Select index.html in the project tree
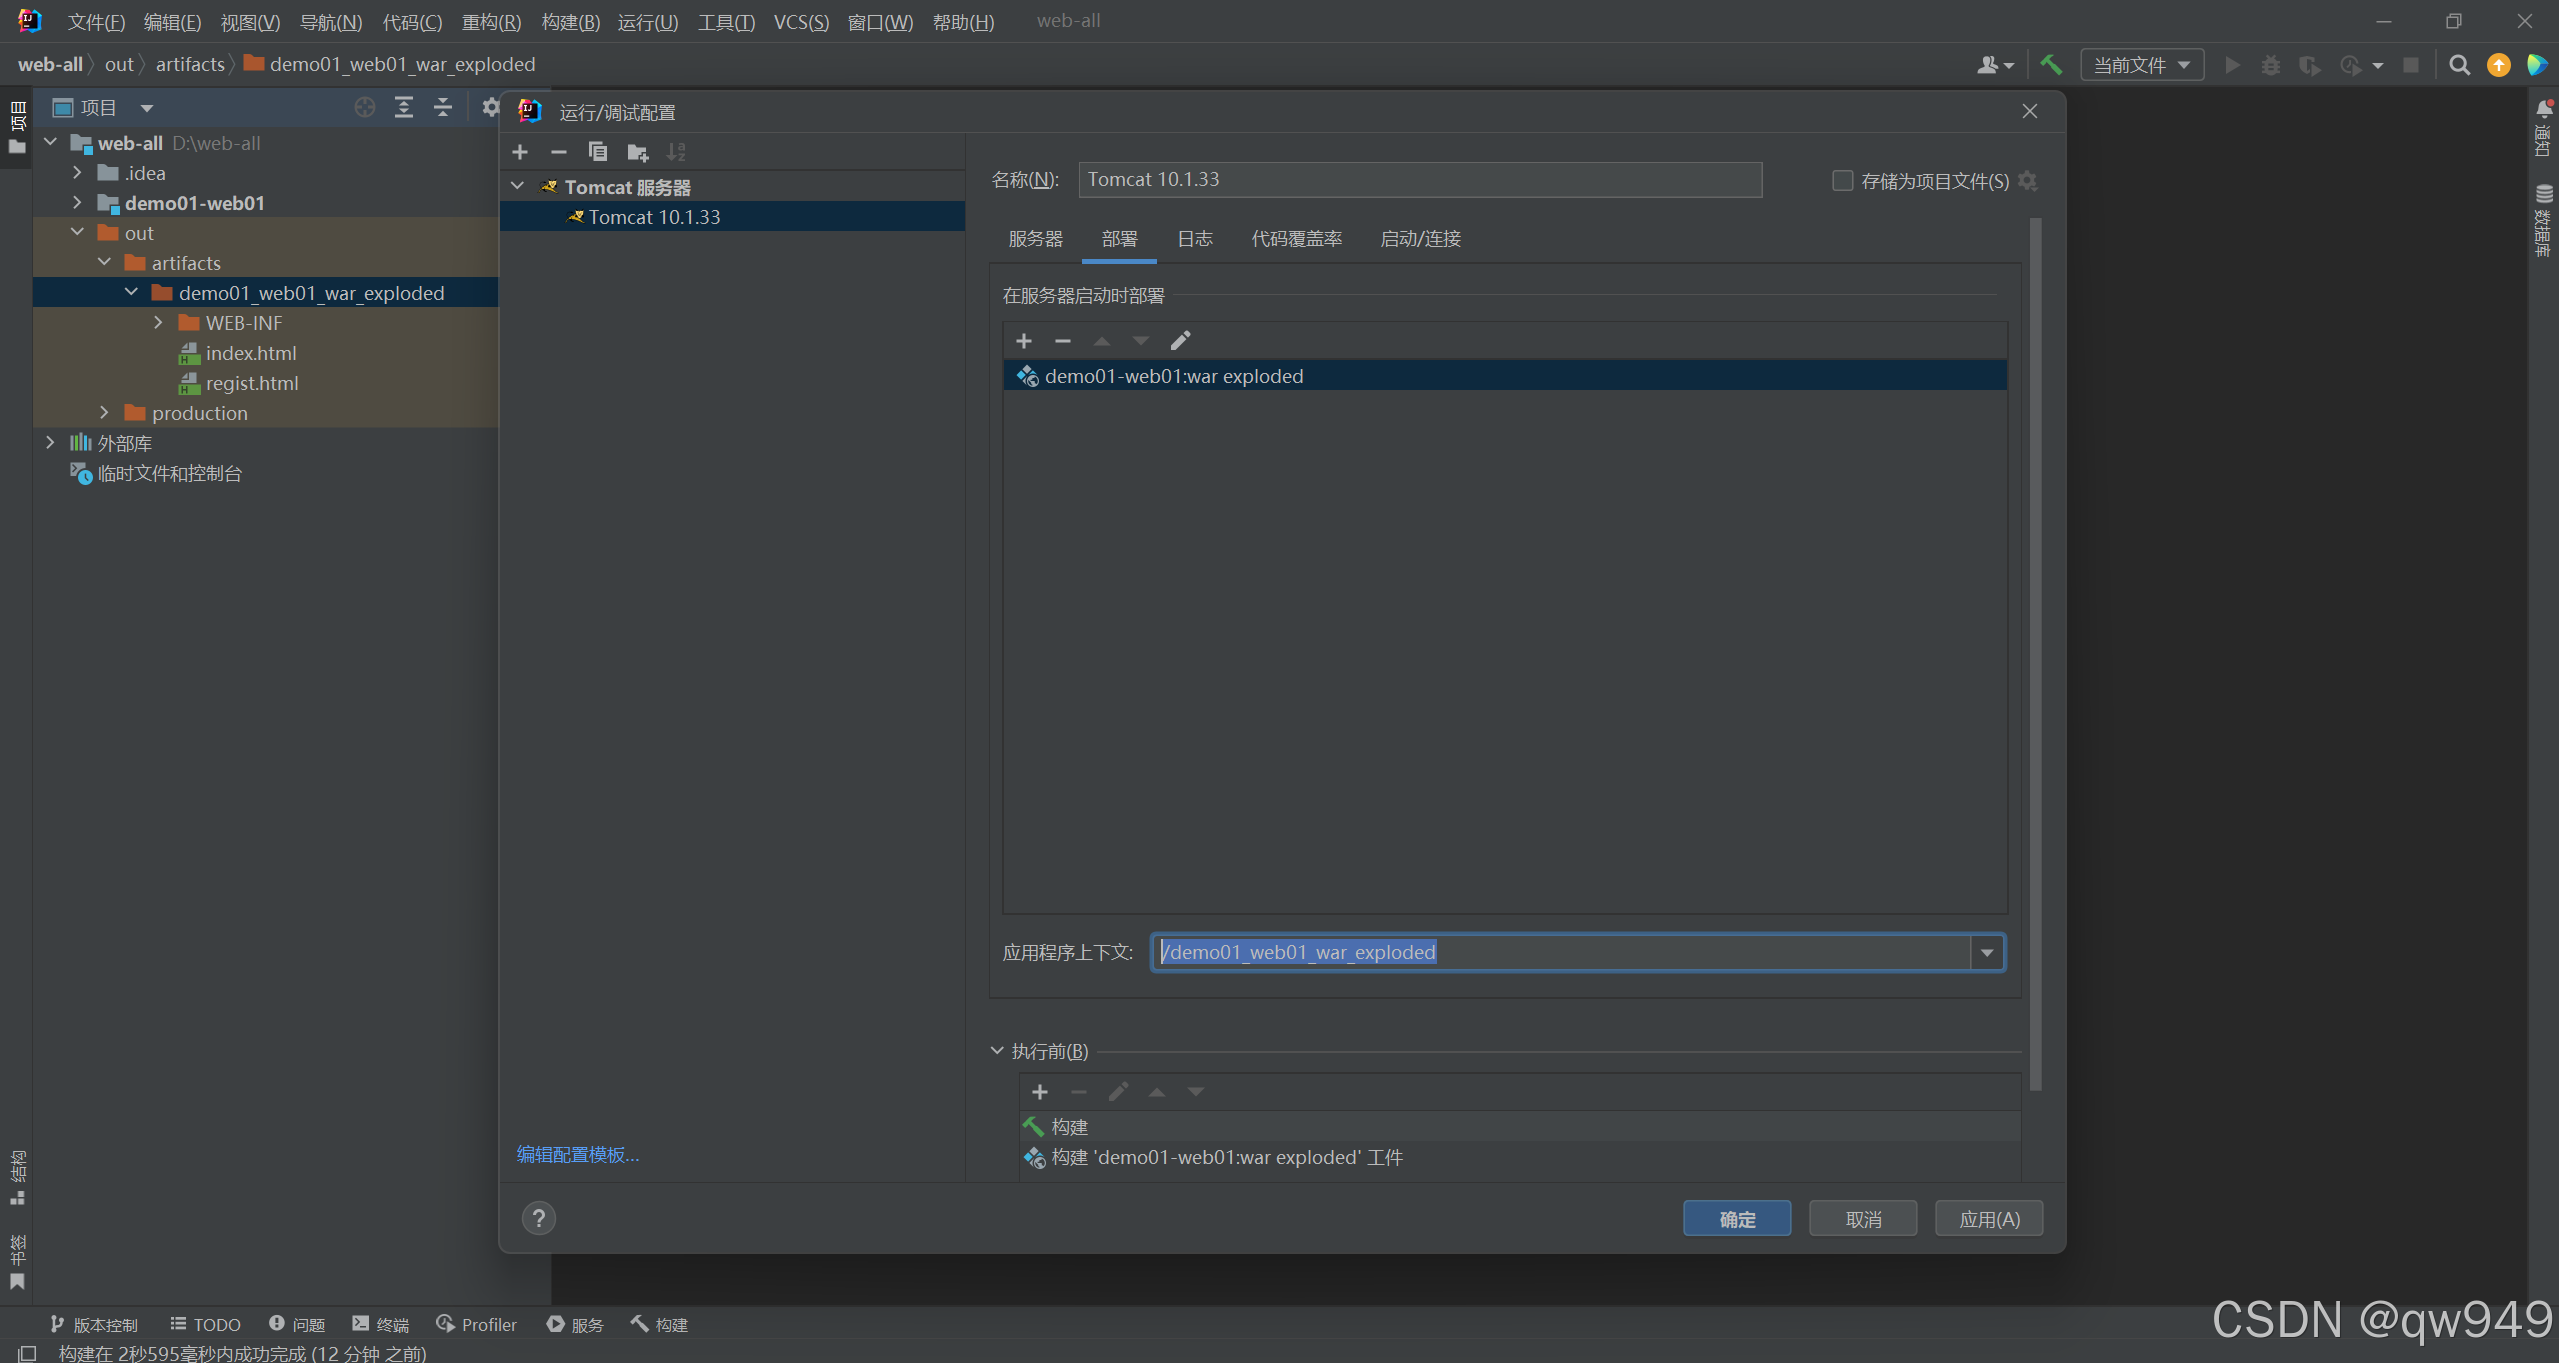The width and height of the screenshot is (2559, 1363). point(251,353)
